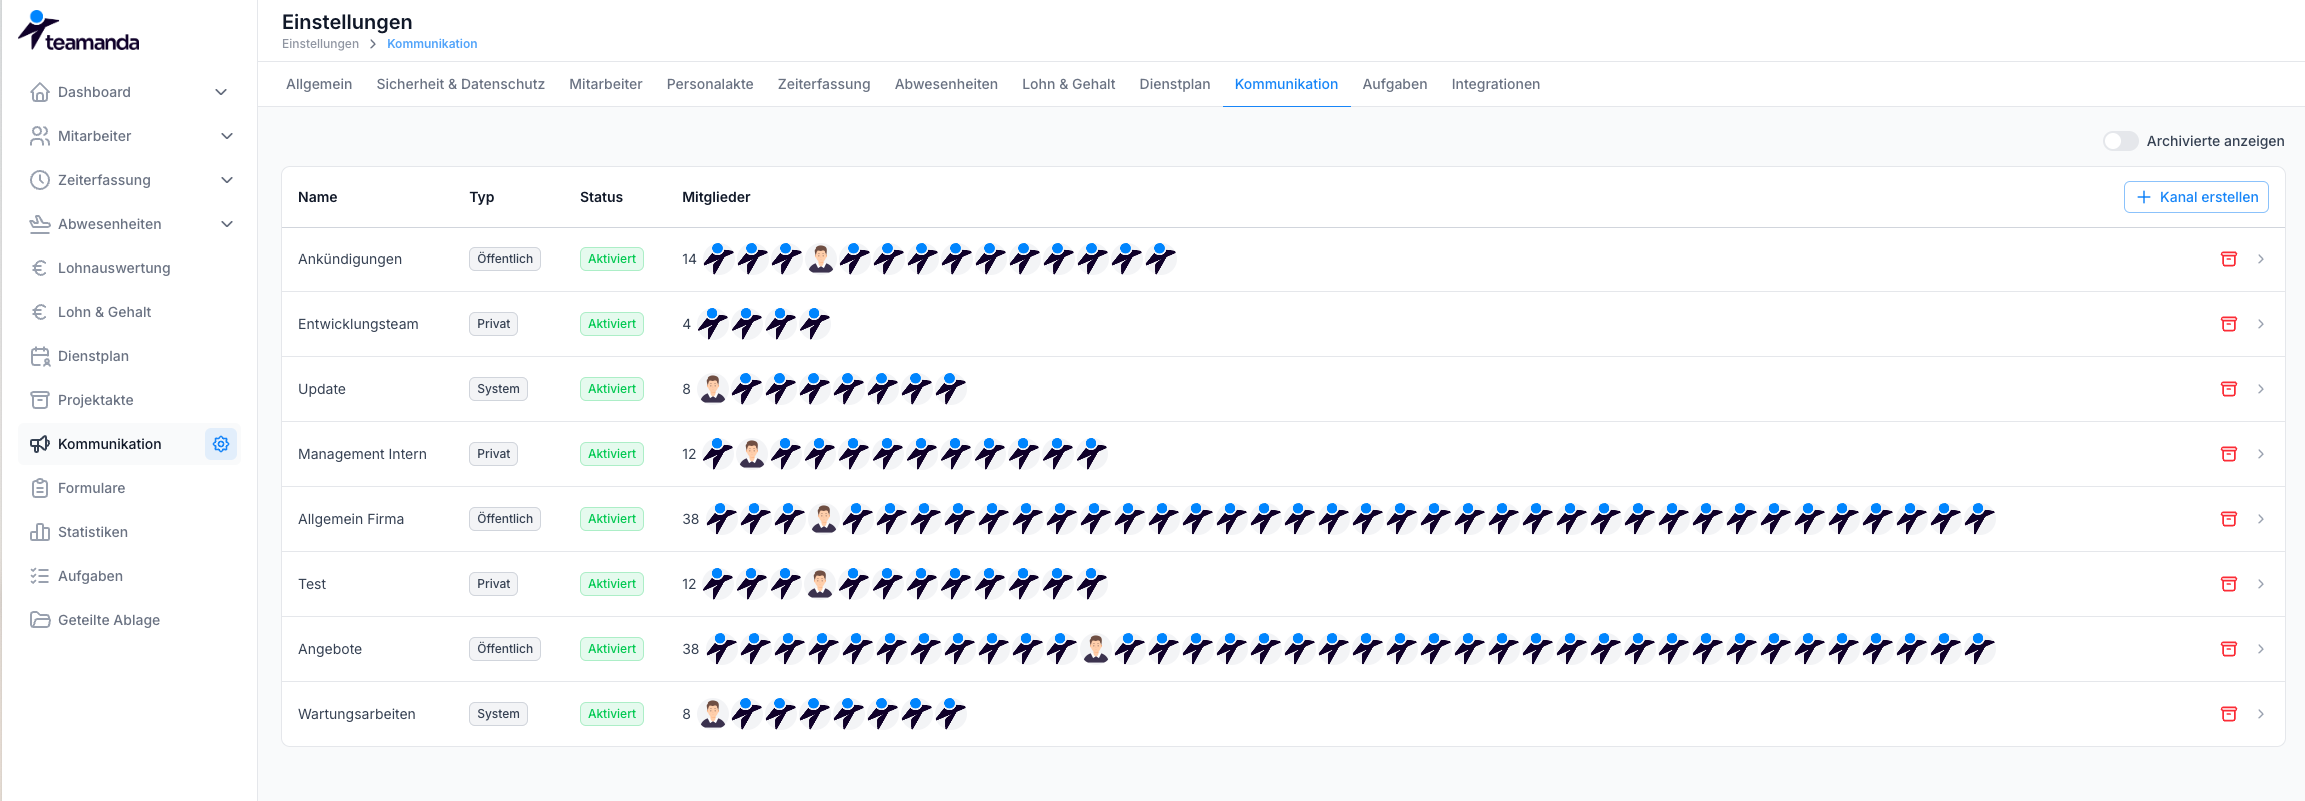Click the Abwesenheiten plane icon
Image resolution: width=2305 pixels, height=801 pixels.
(x=40, y=224)
